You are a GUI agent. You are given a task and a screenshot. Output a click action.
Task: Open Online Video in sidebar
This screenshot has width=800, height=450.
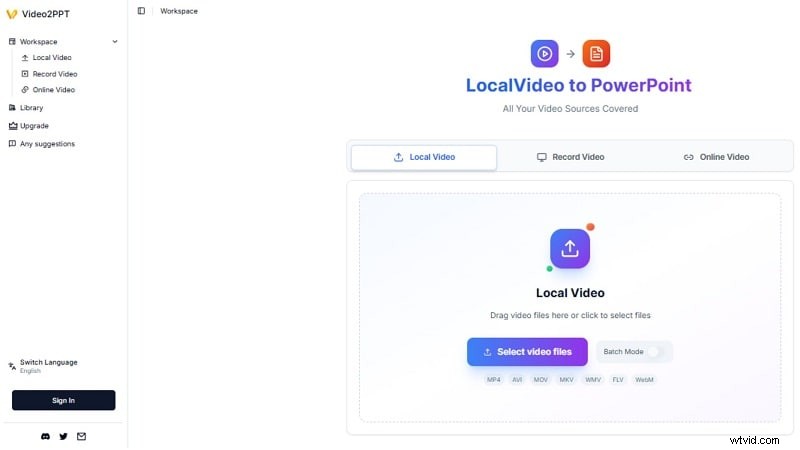click(x=48, y=90)
